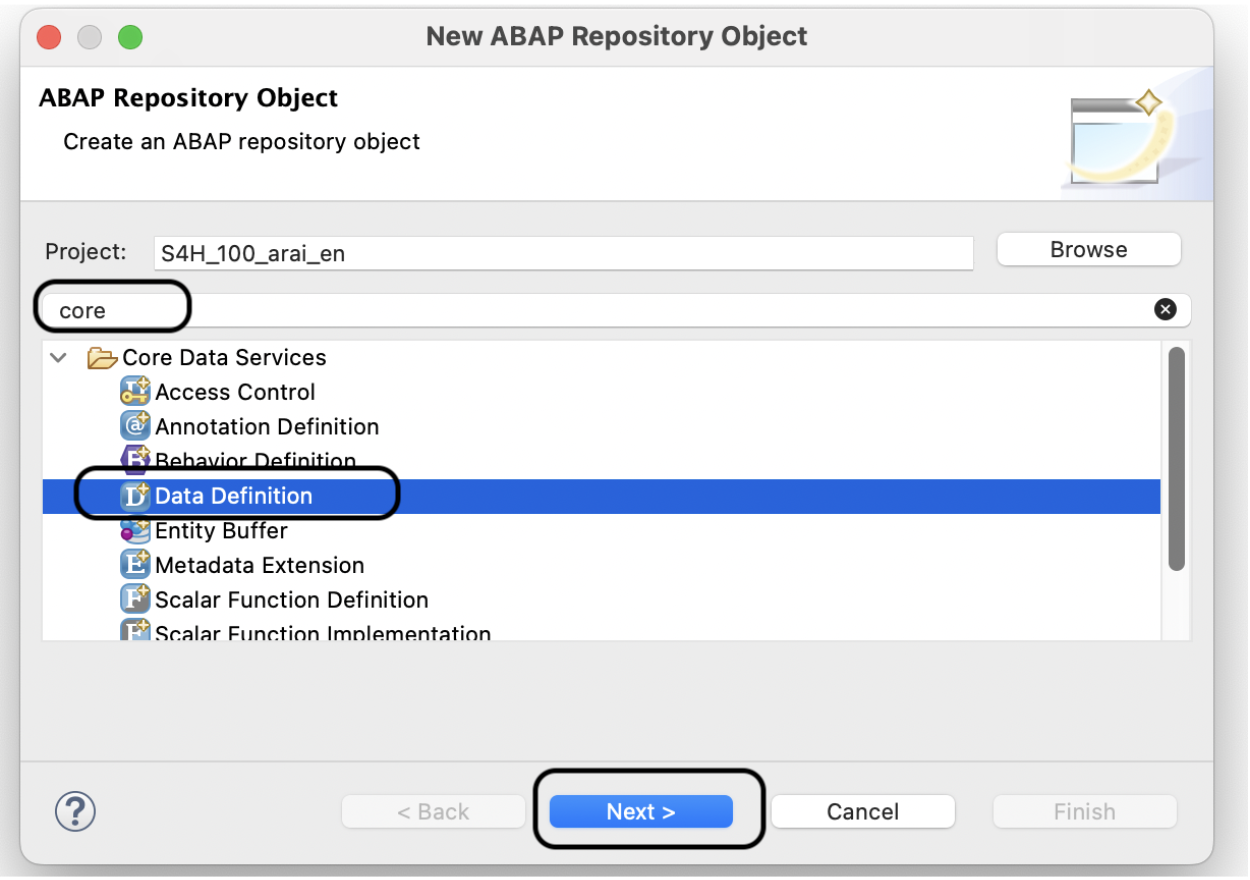This screenshot has height=880, width=1250.
Task: Select the Access Control row
Action: [x=601, y=392]
